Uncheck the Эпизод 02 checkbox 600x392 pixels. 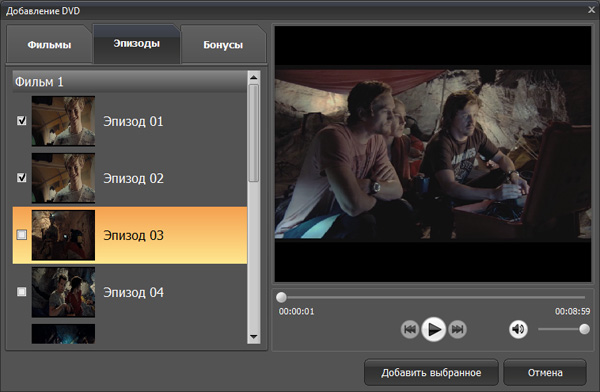(x=22, y=178)
